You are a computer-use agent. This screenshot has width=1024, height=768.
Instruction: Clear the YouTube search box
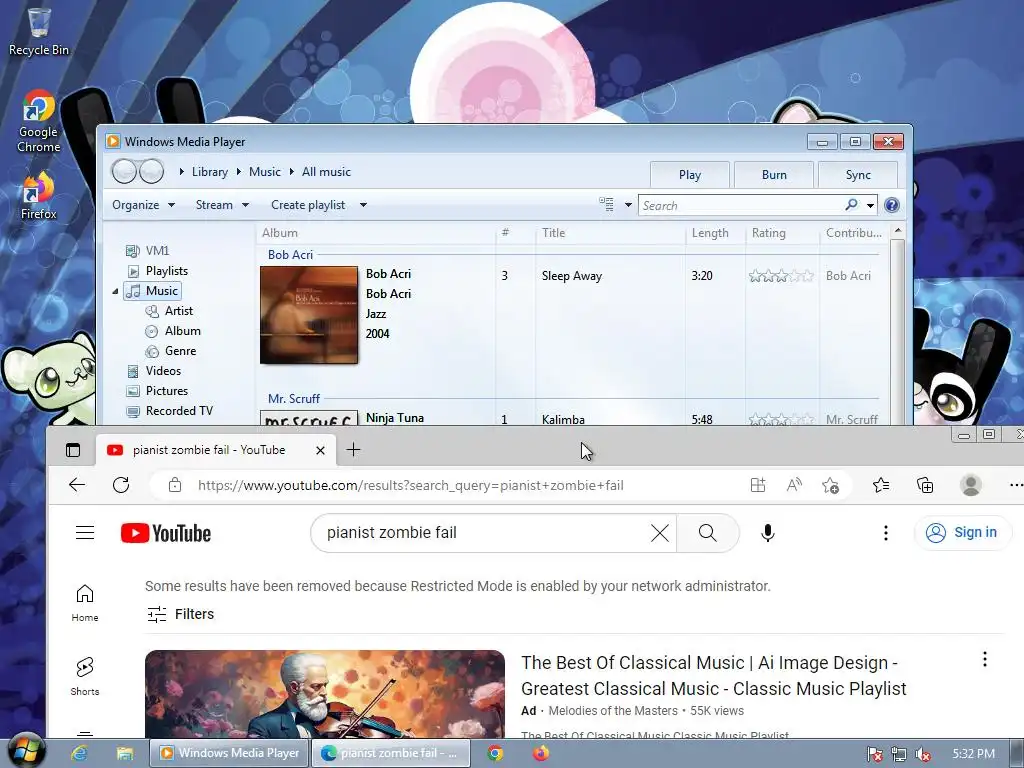pyautogui.click(x=660, y=533)
